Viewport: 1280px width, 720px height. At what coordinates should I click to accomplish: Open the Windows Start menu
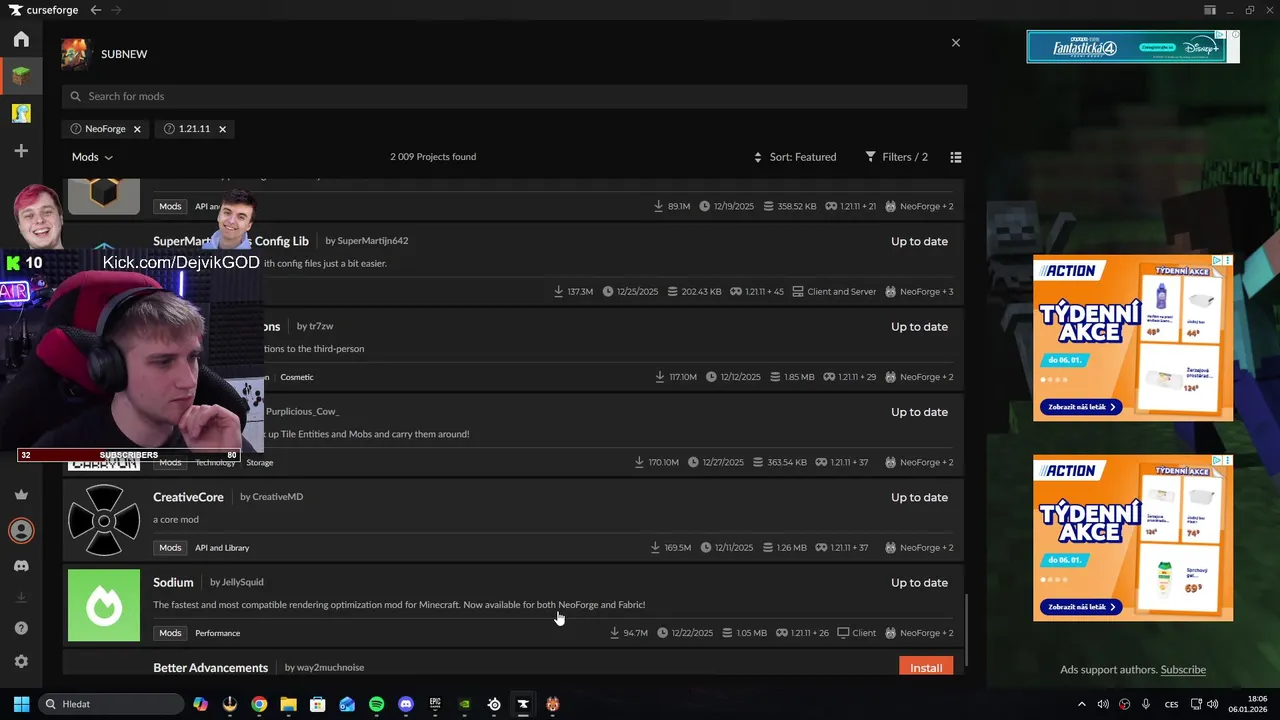click(x=21, y=704)
